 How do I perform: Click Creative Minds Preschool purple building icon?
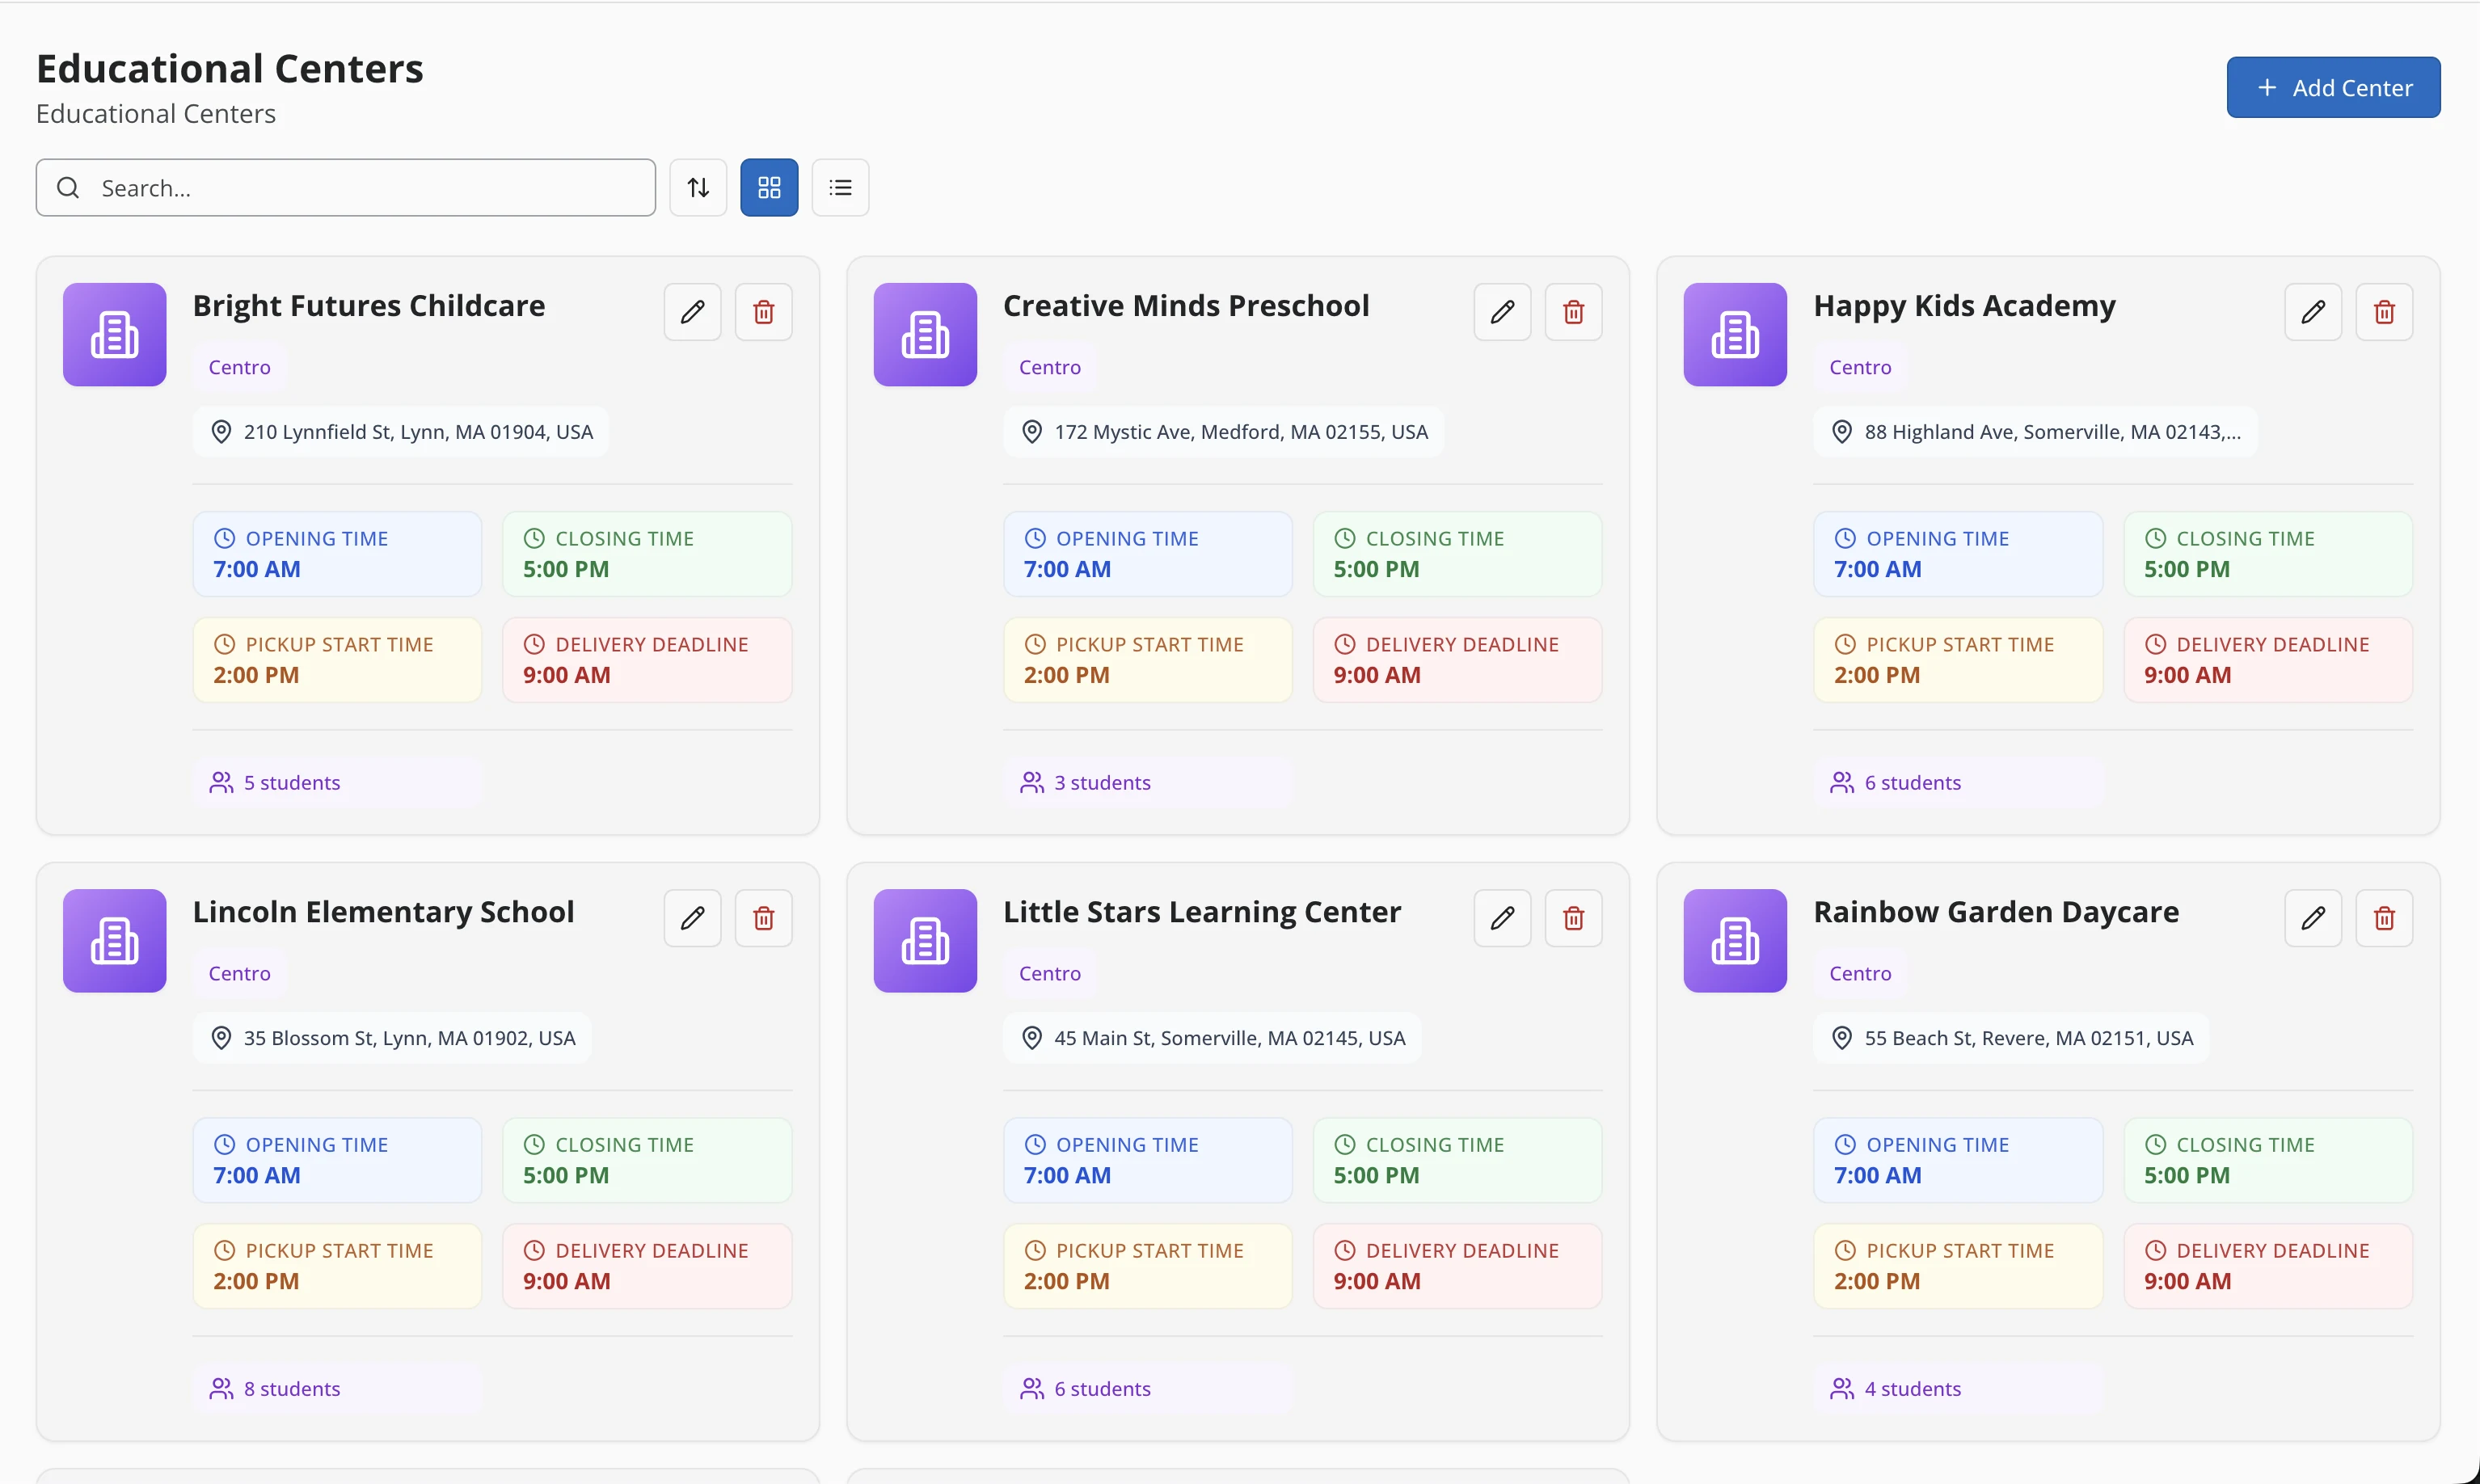pos(925,335)
